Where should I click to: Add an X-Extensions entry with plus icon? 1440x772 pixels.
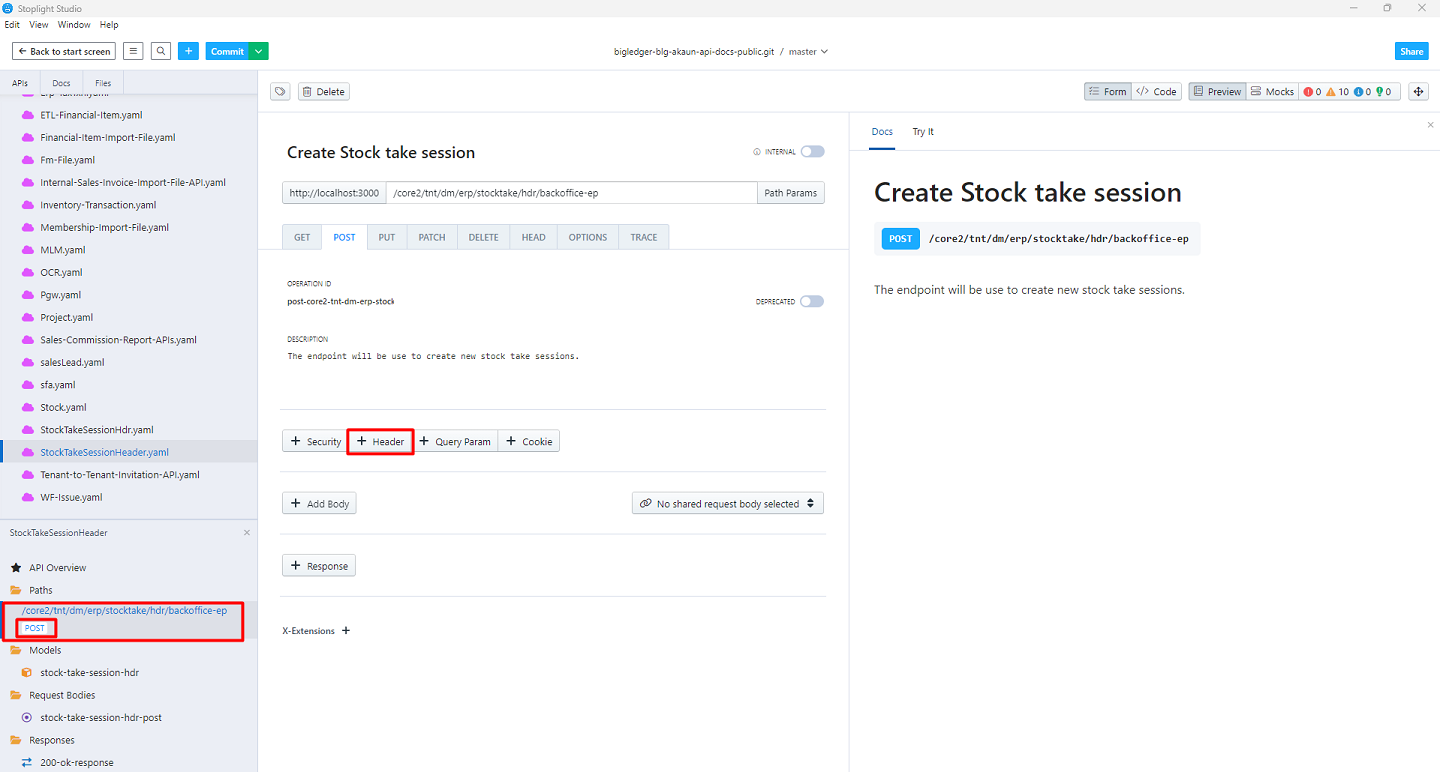coord(346,631)
